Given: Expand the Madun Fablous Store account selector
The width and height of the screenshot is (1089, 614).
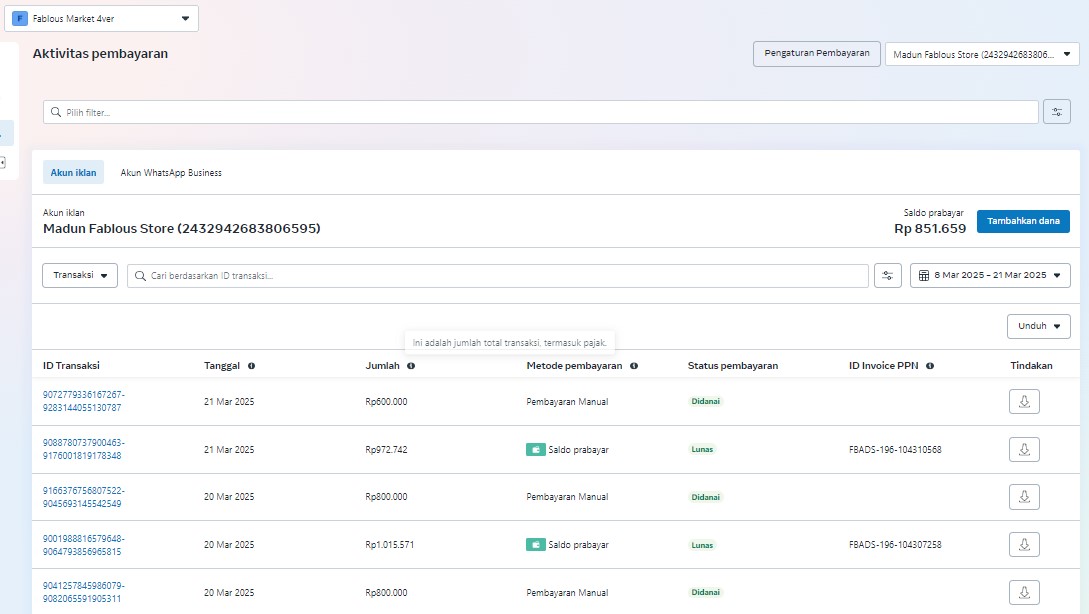Looking at the screenshot, I should pos(981,55).
